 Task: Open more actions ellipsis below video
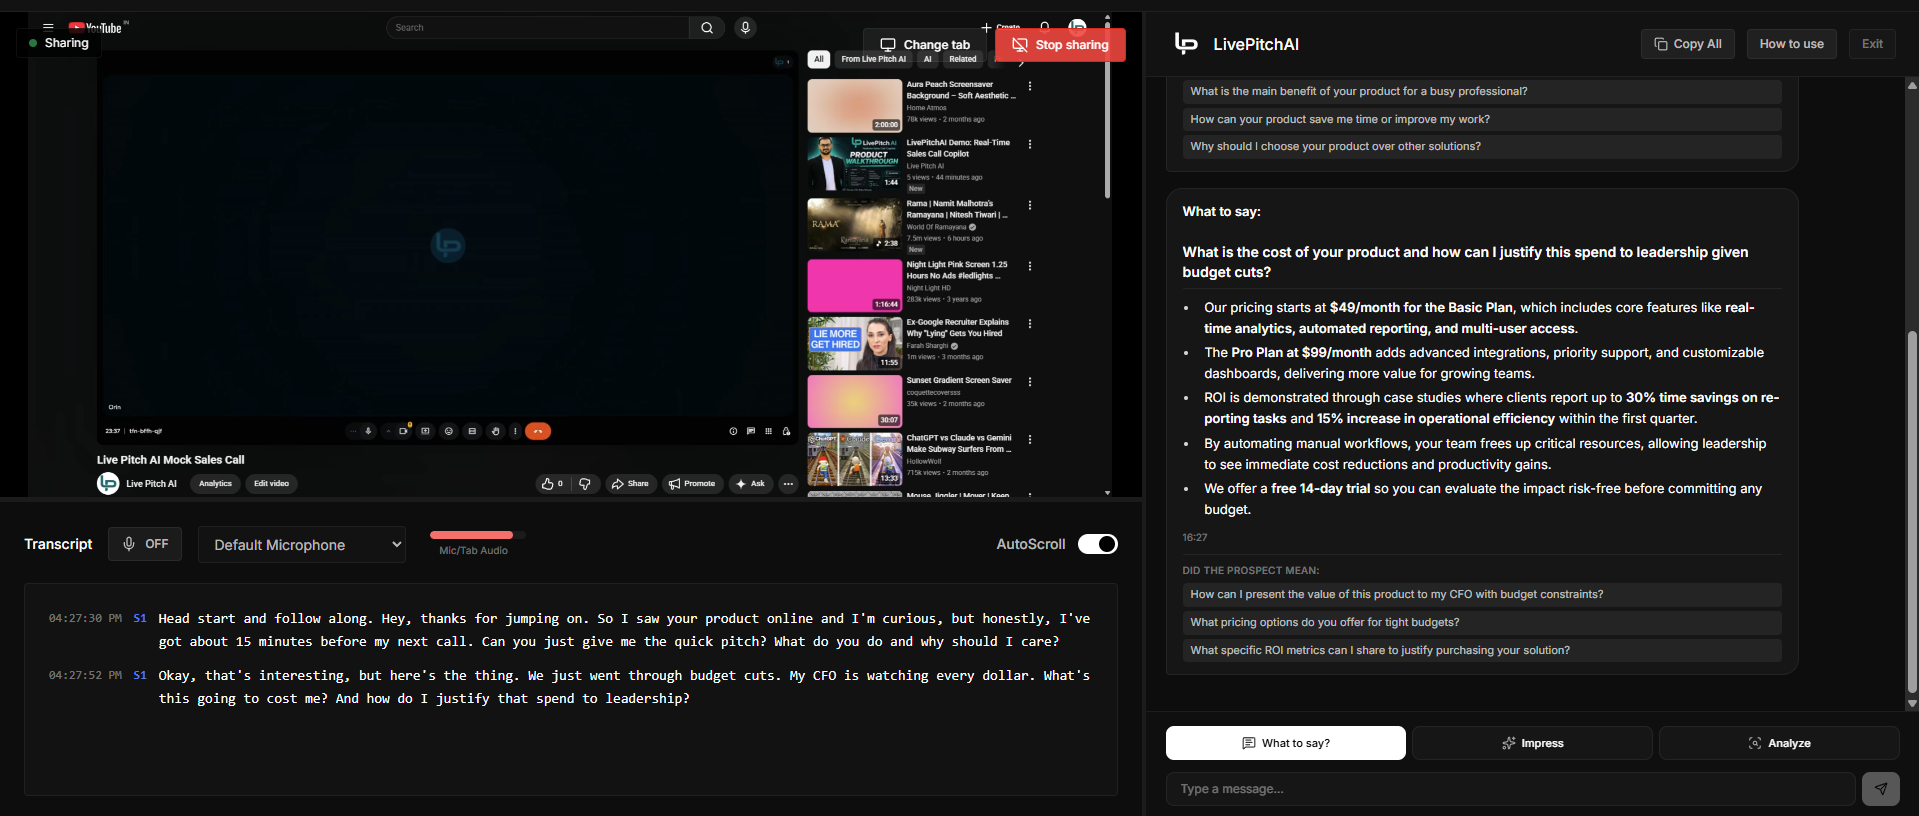pyautogui.click(x=788, y=484)
